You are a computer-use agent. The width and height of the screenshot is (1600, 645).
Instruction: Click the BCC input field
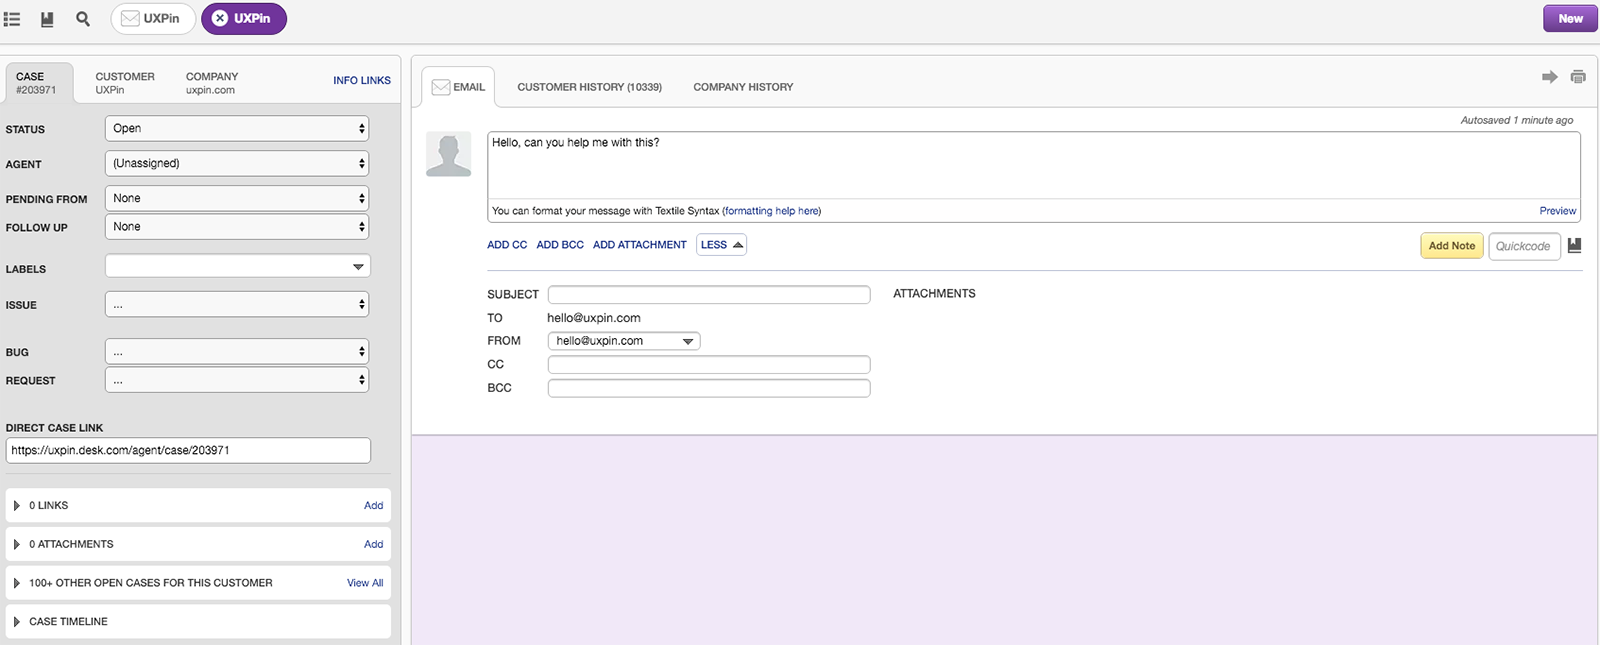coord(709,388)
